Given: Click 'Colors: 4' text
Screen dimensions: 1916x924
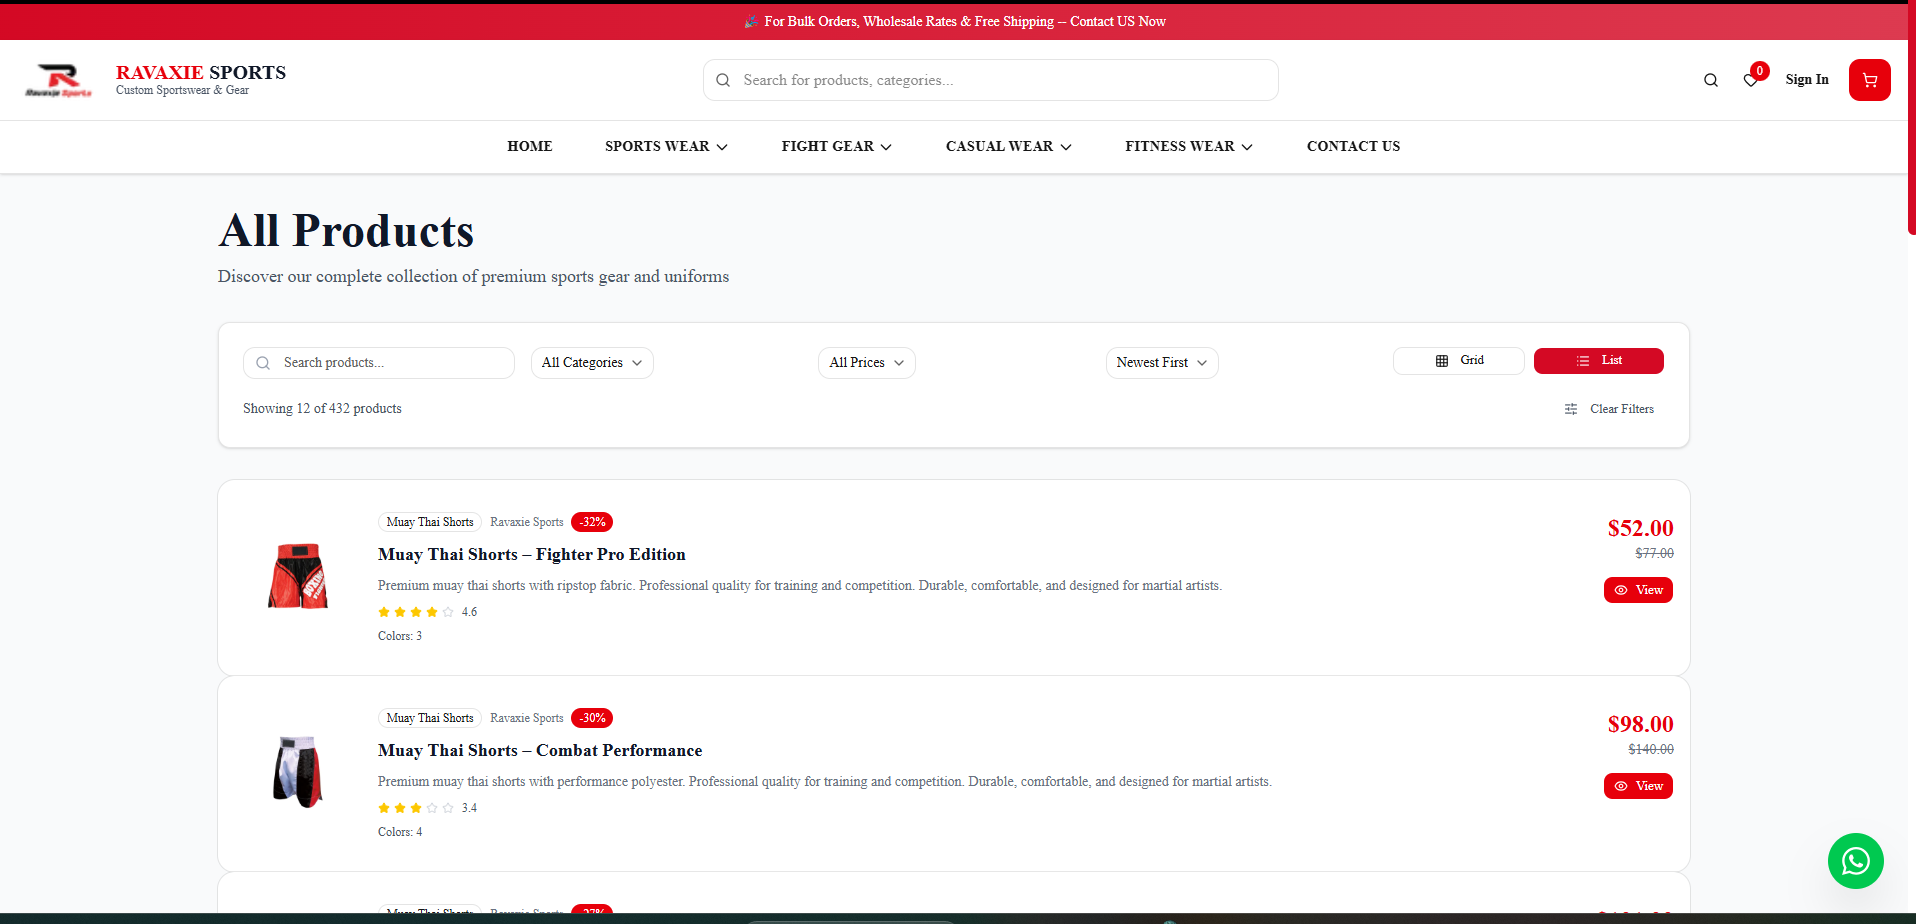Looking at the screenshot, I should 400,832.
